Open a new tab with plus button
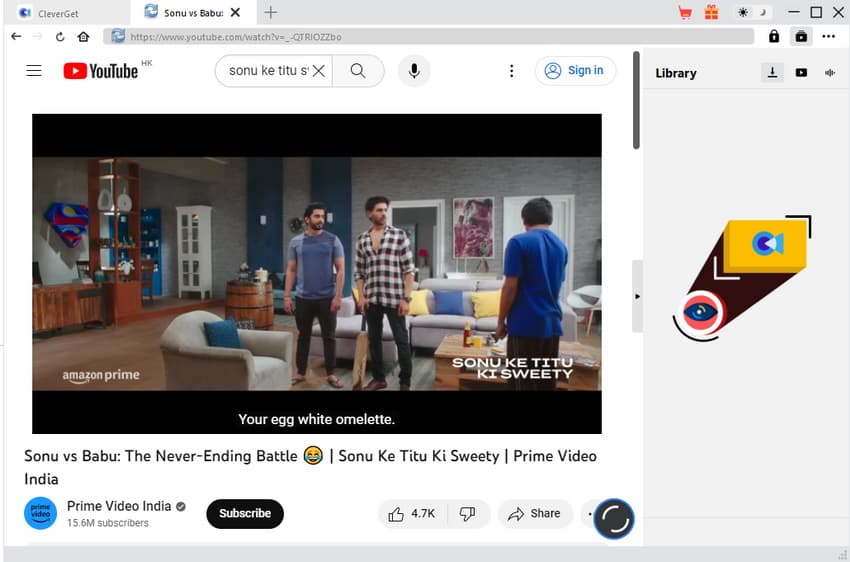Screen dimensions: 850x562 click(270, 12)
